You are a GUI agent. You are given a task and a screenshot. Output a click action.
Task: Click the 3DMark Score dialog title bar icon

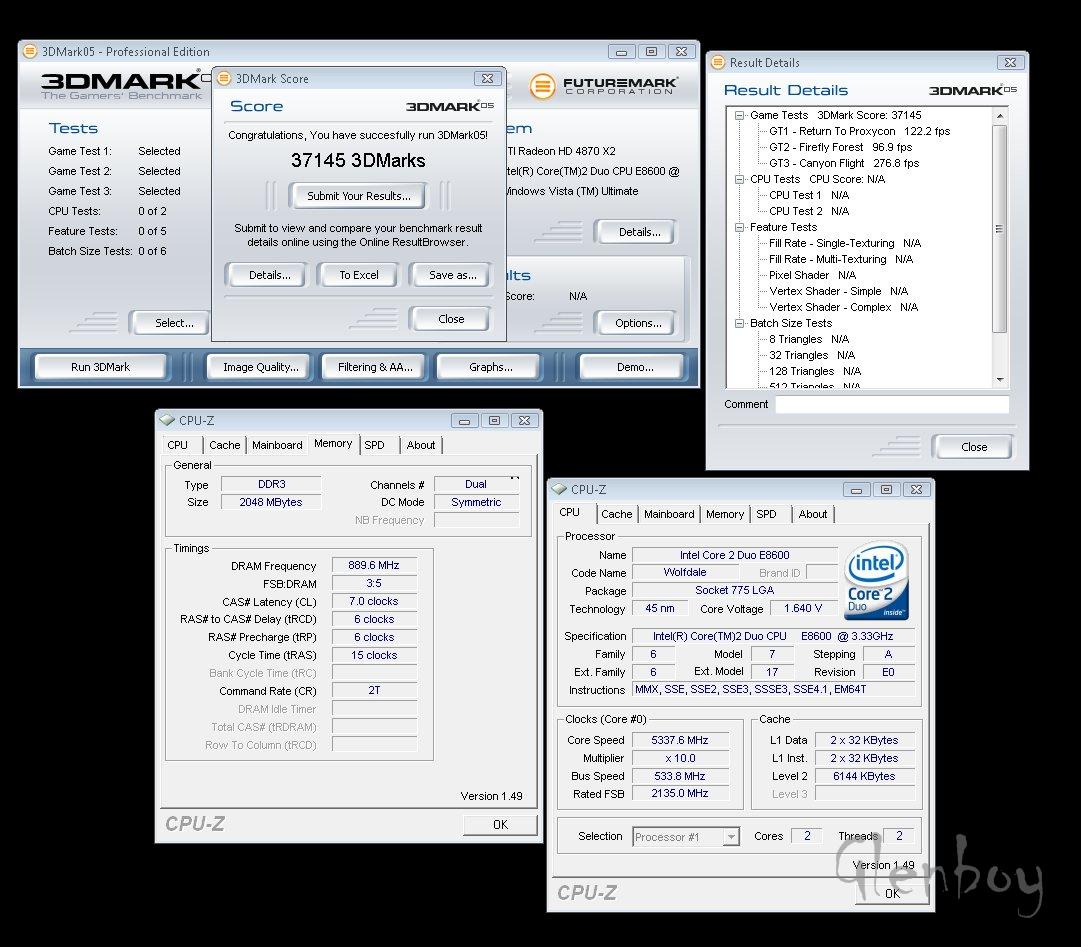223,78
